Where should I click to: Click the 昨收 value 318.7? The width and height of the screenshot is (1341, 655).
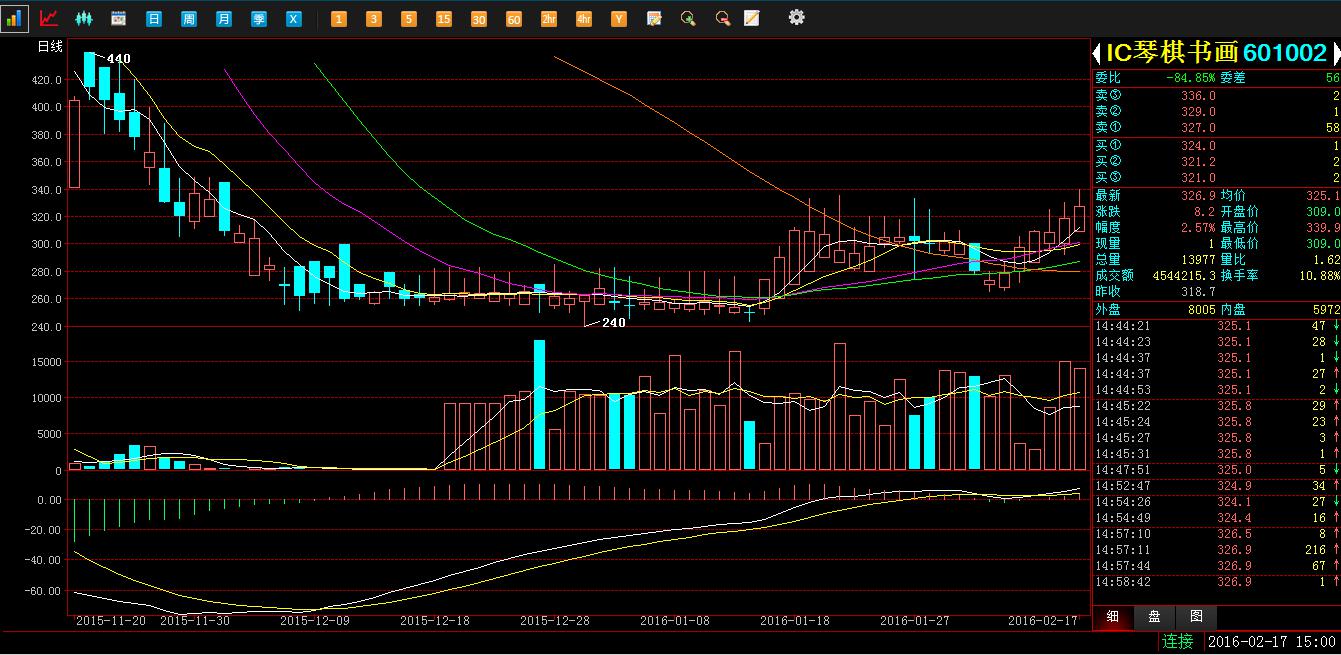(x=1198, y=291)
